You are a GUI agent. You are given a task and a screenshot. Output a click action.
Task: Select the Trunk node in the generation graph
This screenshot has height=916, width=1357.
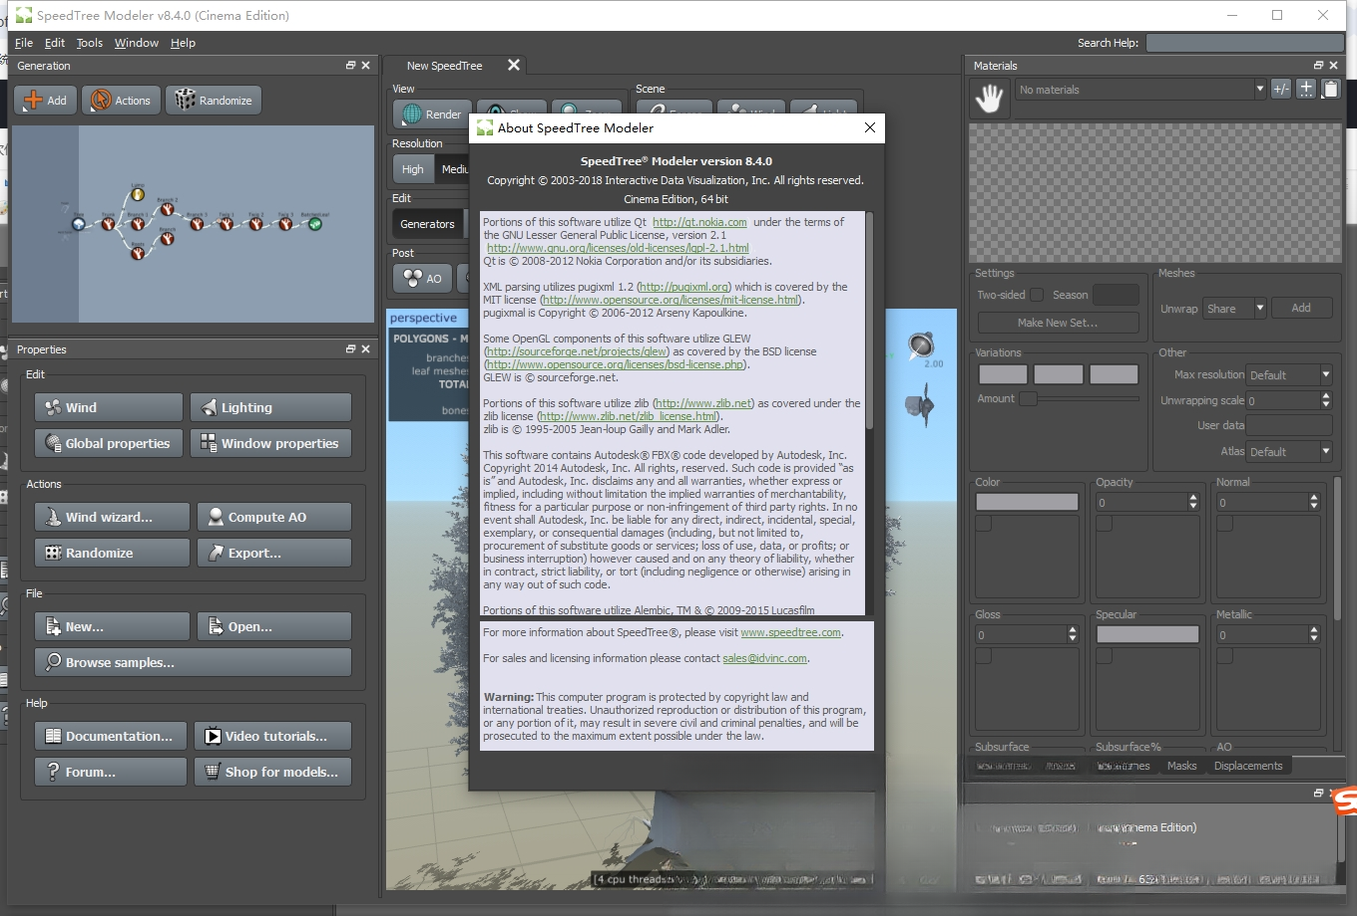tap(108, 224)
